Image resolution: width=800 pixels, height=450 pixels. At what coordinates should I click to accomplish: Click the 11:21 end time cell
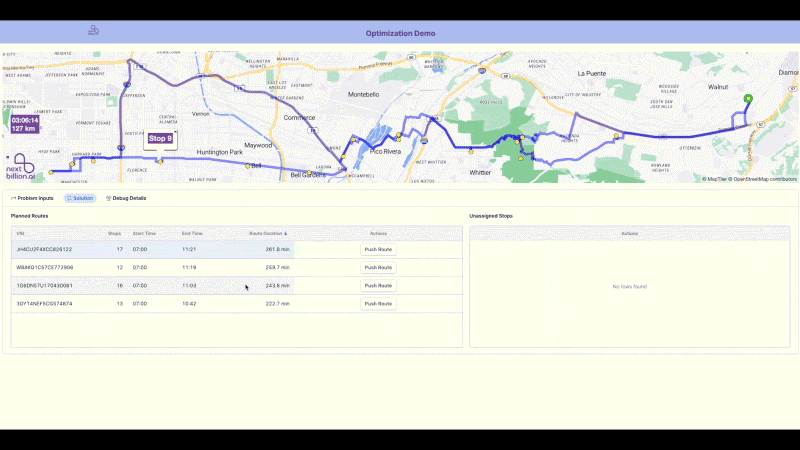coord(189,249)
